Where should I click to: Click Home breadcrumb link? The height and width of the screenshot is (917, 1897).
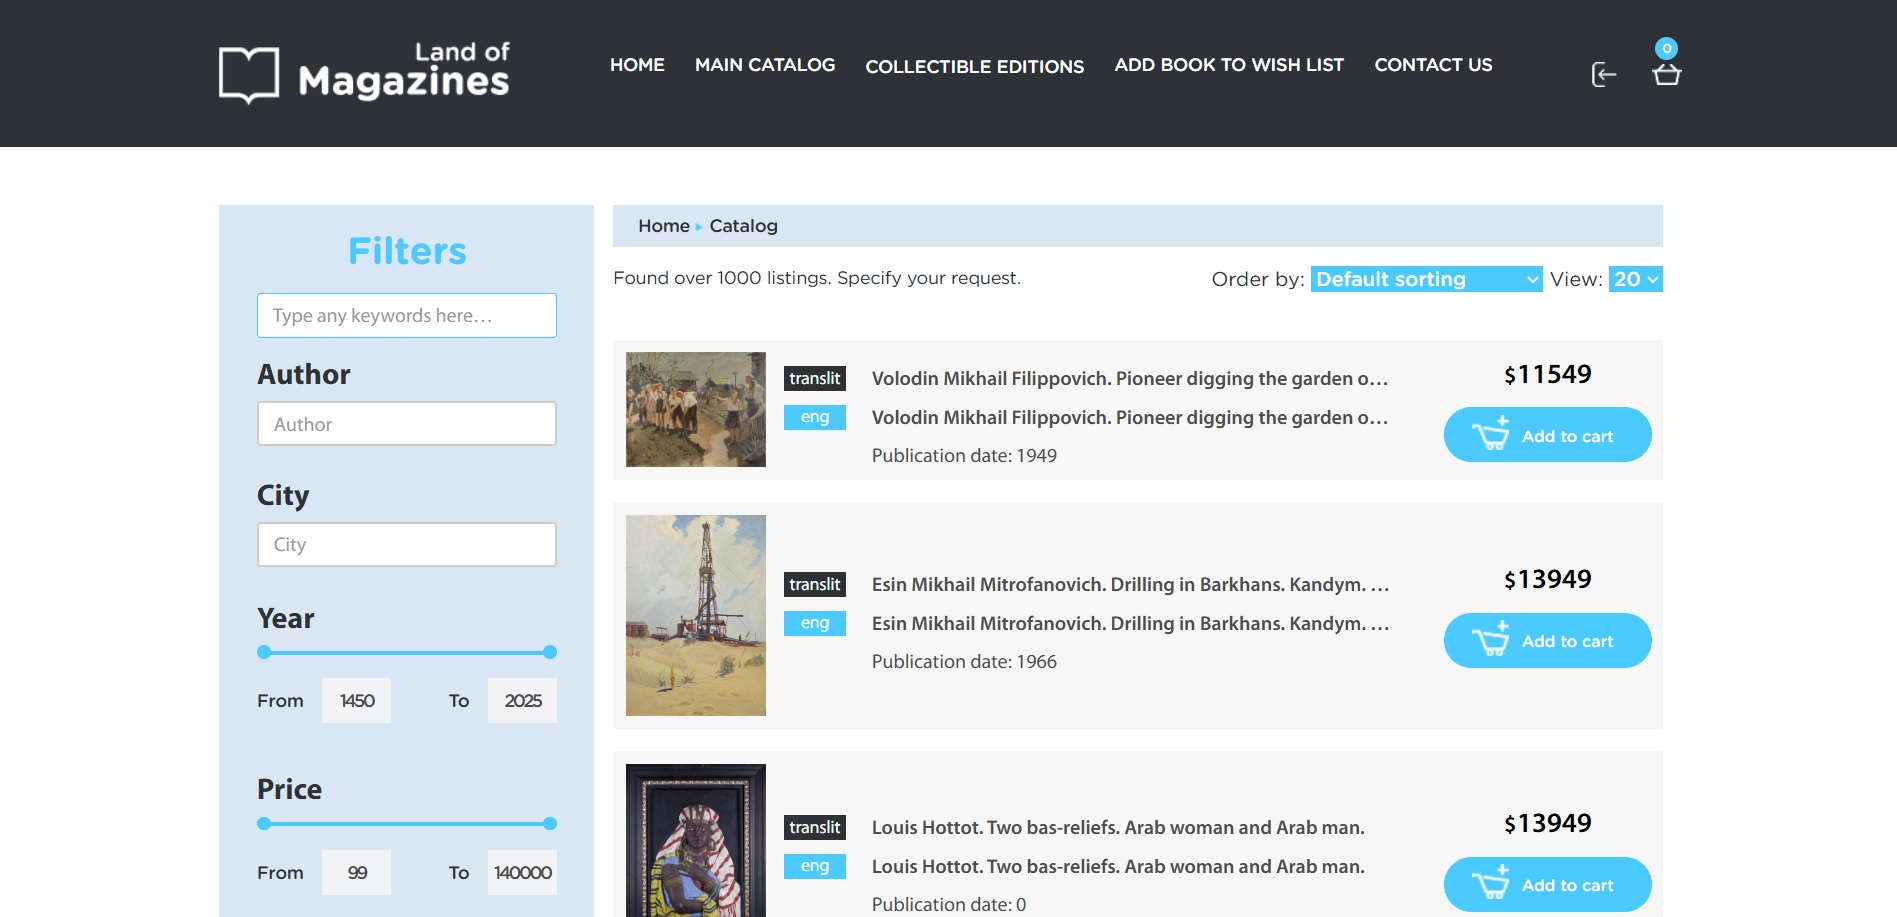pyautogui.click(x=664, y=226)
